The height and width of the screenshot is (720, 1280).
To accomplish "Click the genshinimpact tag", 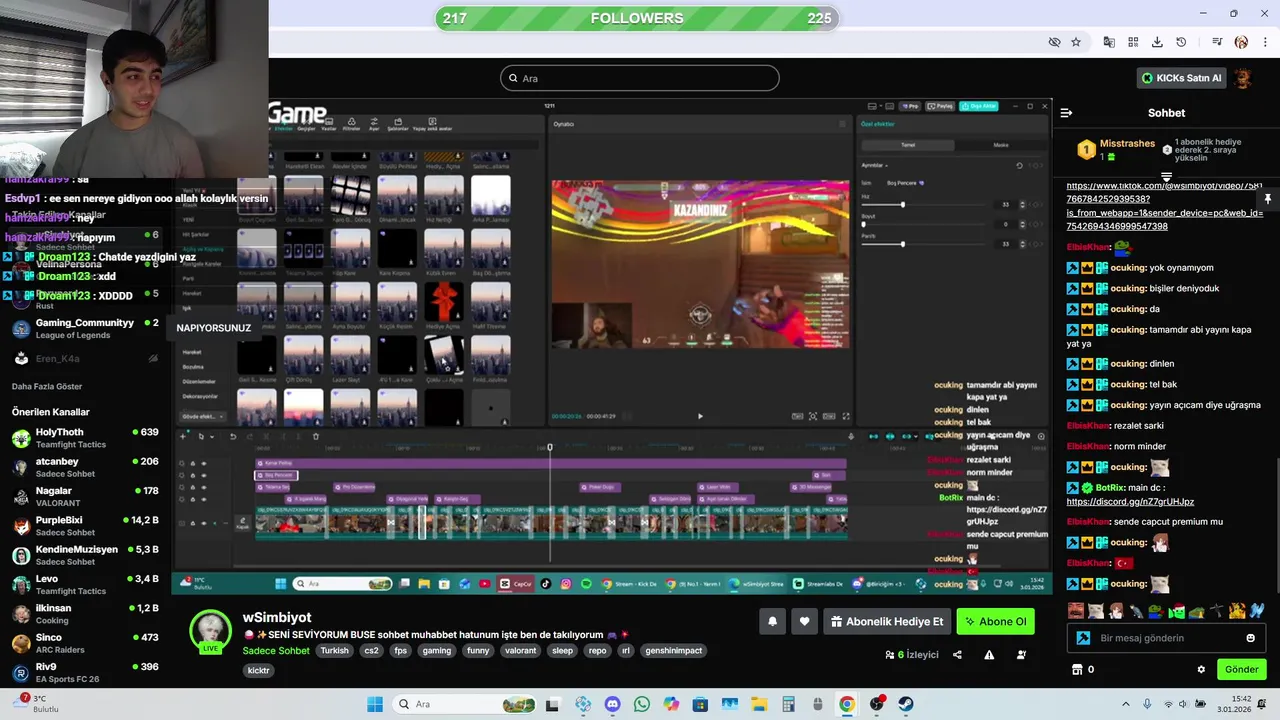I will coord(674,651).
